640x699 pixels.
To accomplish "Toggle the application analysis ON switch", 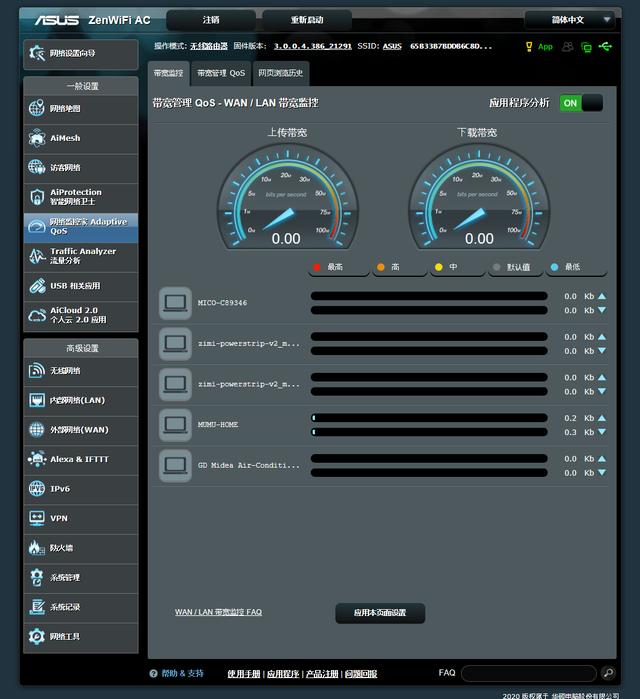I will pyautogui.click(x=580, y=103).
